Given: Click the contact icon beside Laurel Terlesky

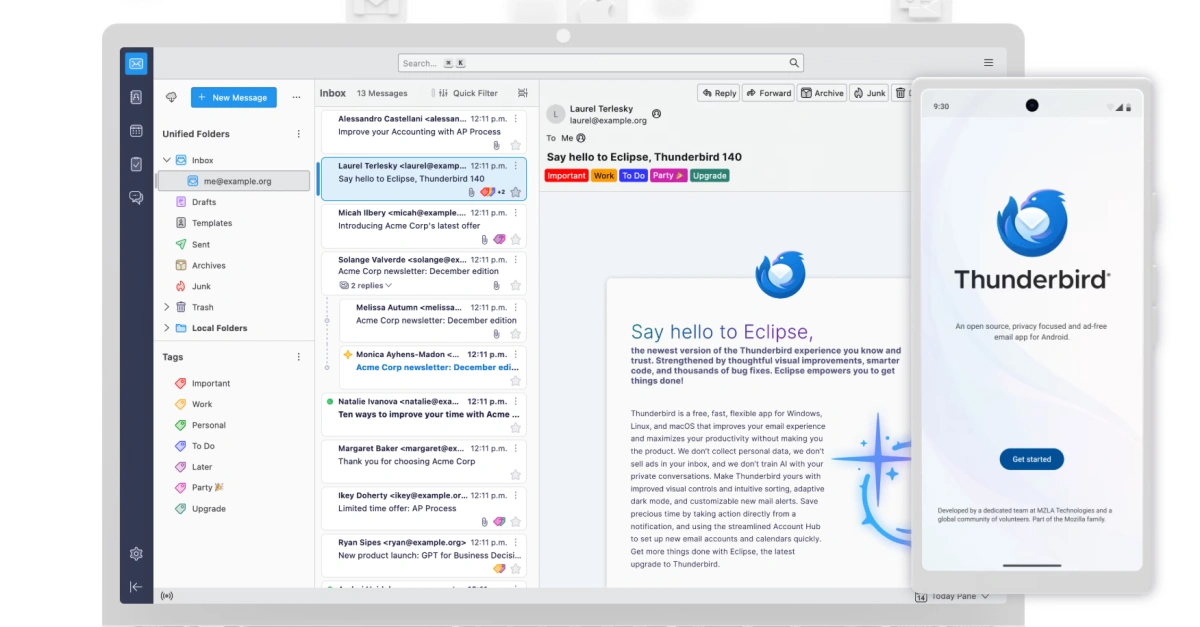Looking at the screenshot, I should pos(656,114).
